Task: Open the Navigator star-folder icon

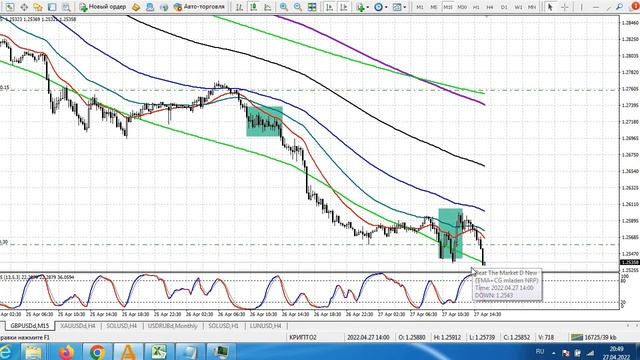Action: coord(38,7)
